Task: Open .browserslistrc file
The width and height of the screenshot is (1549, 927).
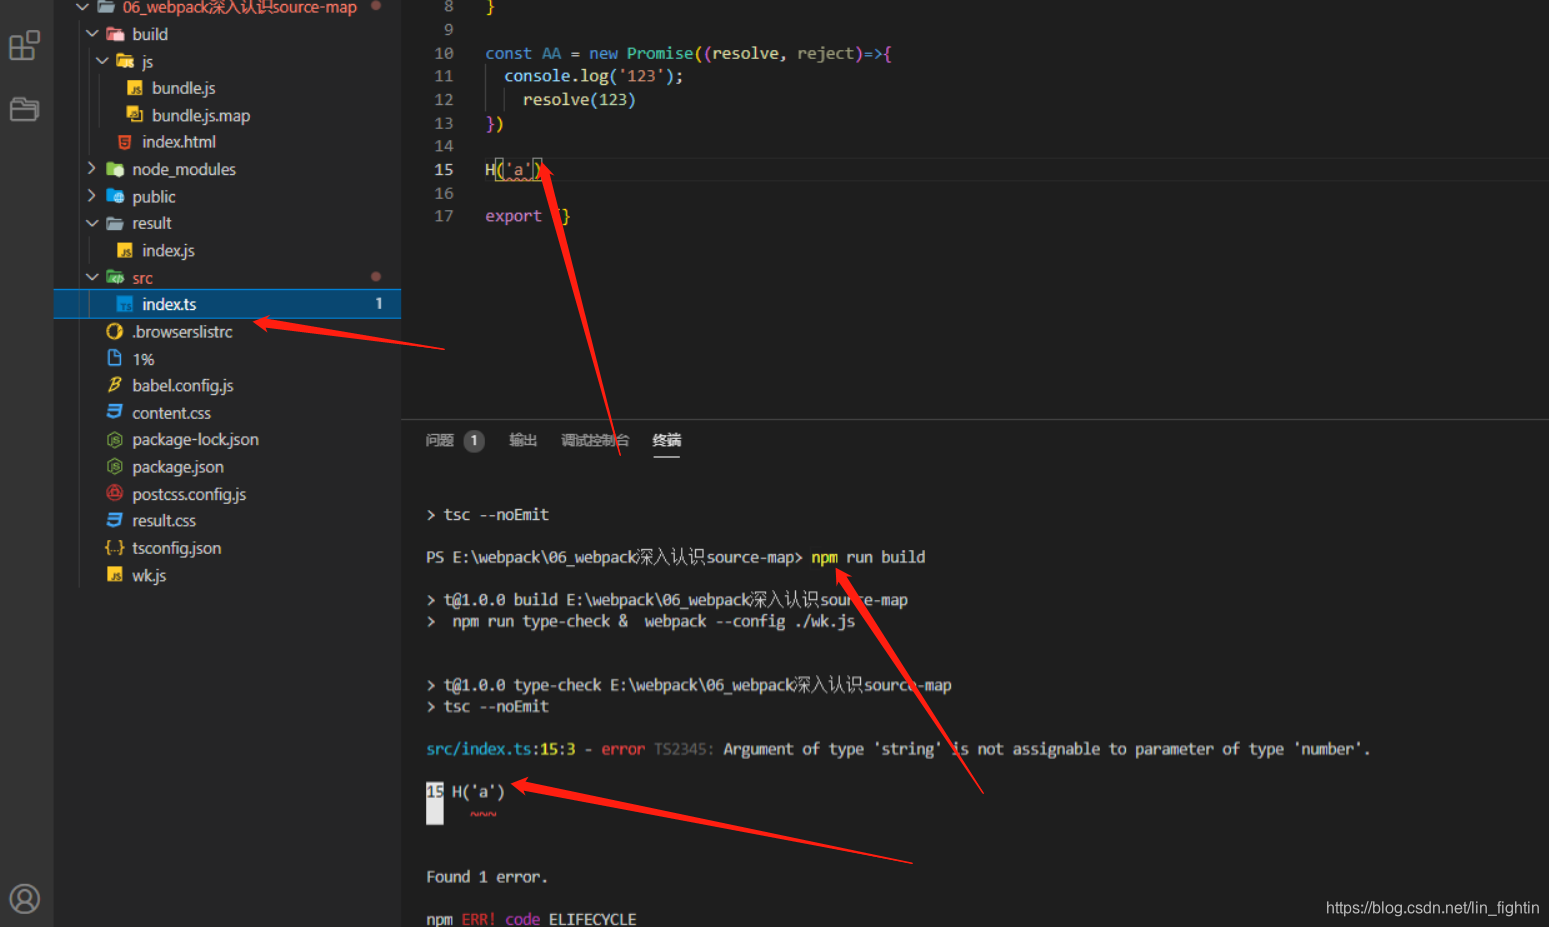Action: click(x=182, y=331)
